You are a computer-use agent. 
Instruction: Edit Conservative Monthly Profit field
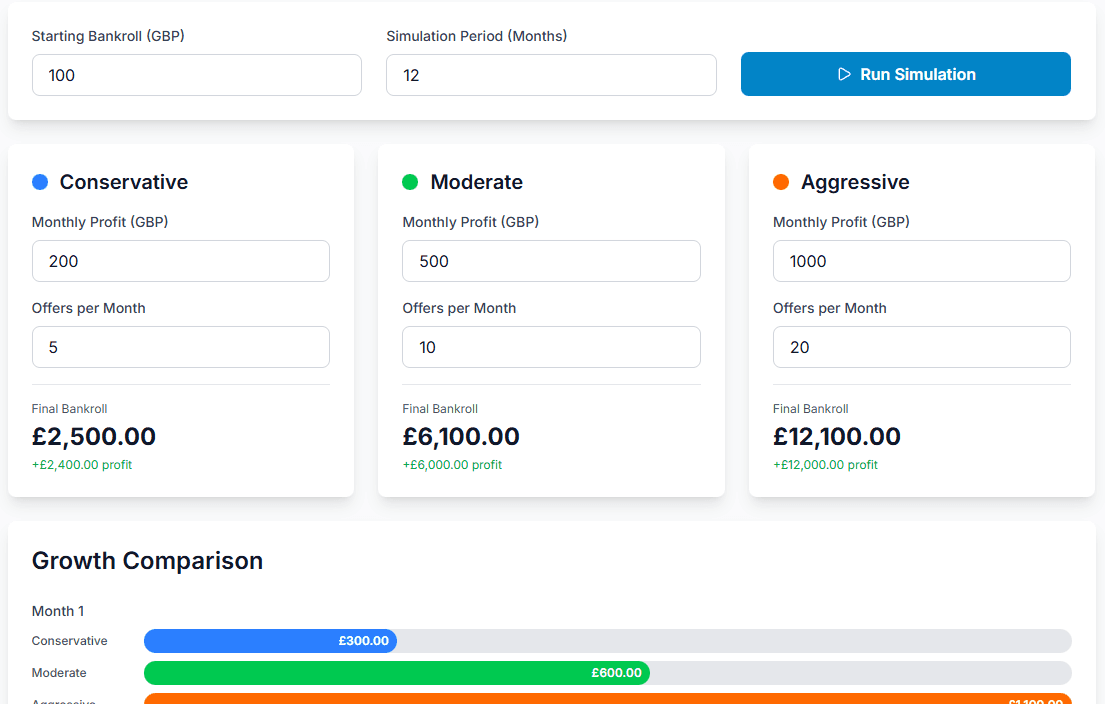tap(181, 261)
